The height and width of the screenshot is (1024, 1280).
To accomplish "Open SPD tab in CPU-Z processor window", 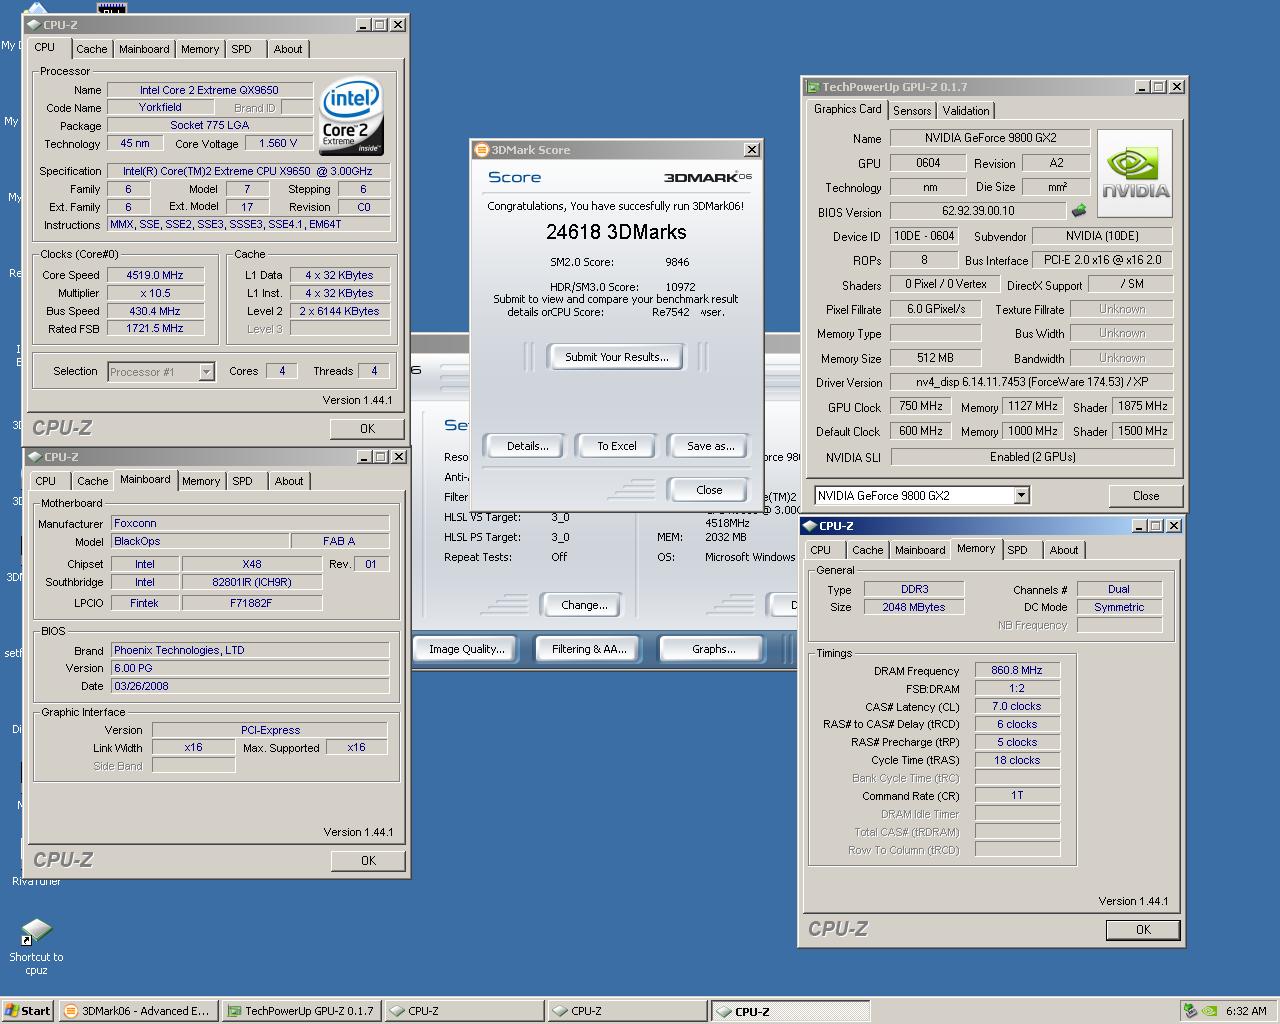I will (x=241, y=49).
